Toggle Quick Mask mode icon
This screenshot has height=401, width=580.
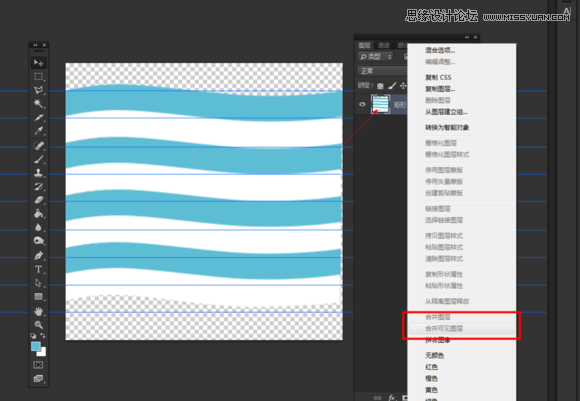(x=38, y=365)
